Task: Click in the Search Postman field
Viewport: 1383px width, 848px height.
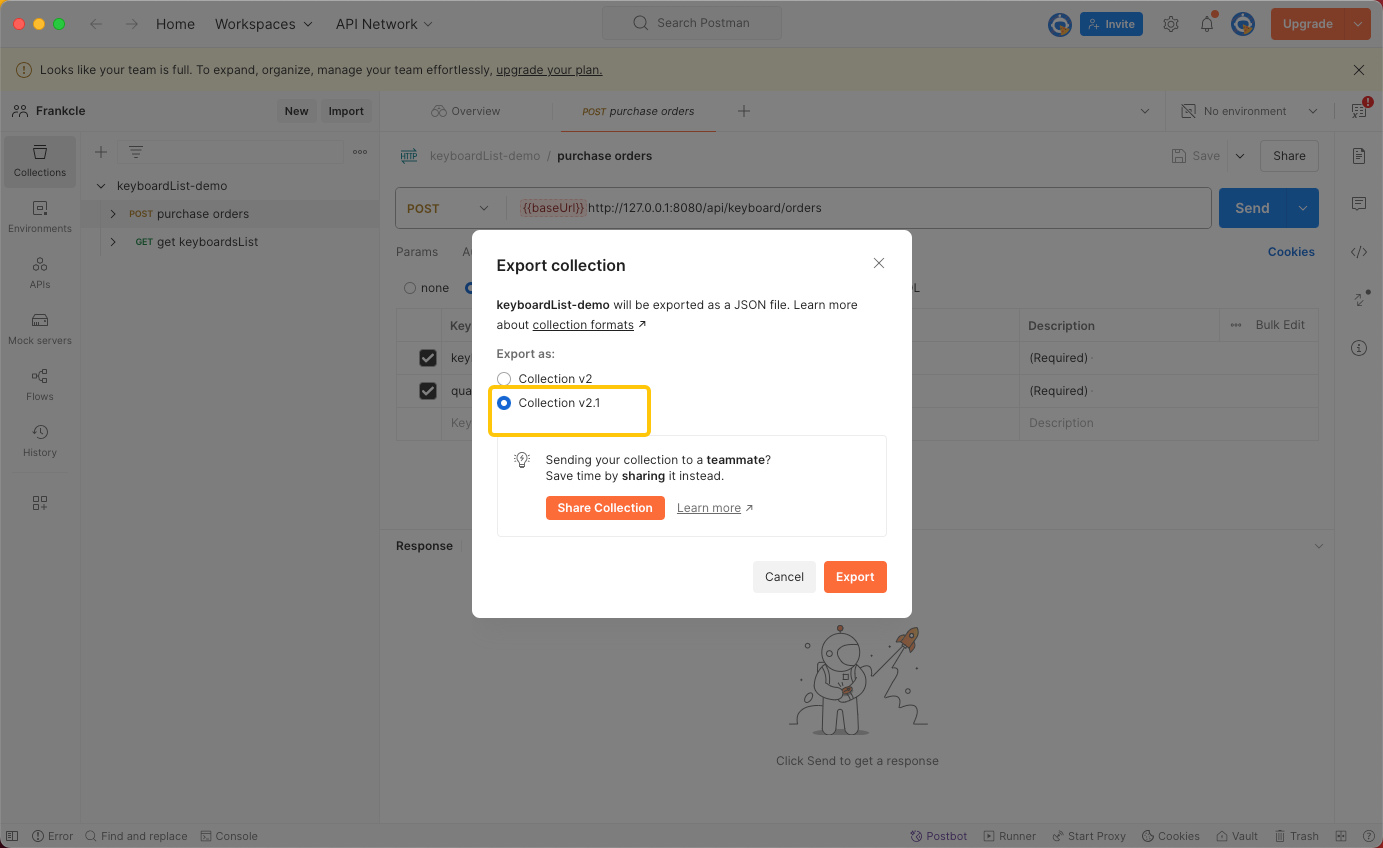Action: pos(692,23)
